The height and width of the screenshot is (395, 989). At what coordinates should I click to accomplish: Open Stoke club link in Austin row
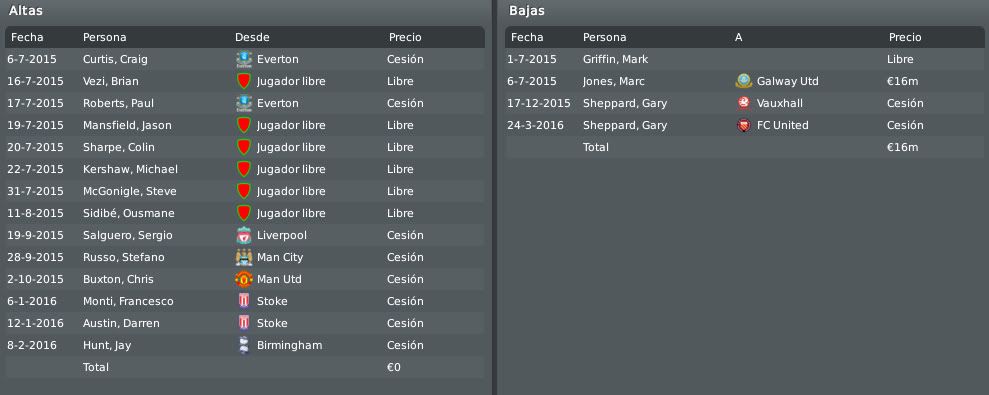(272, 323)
